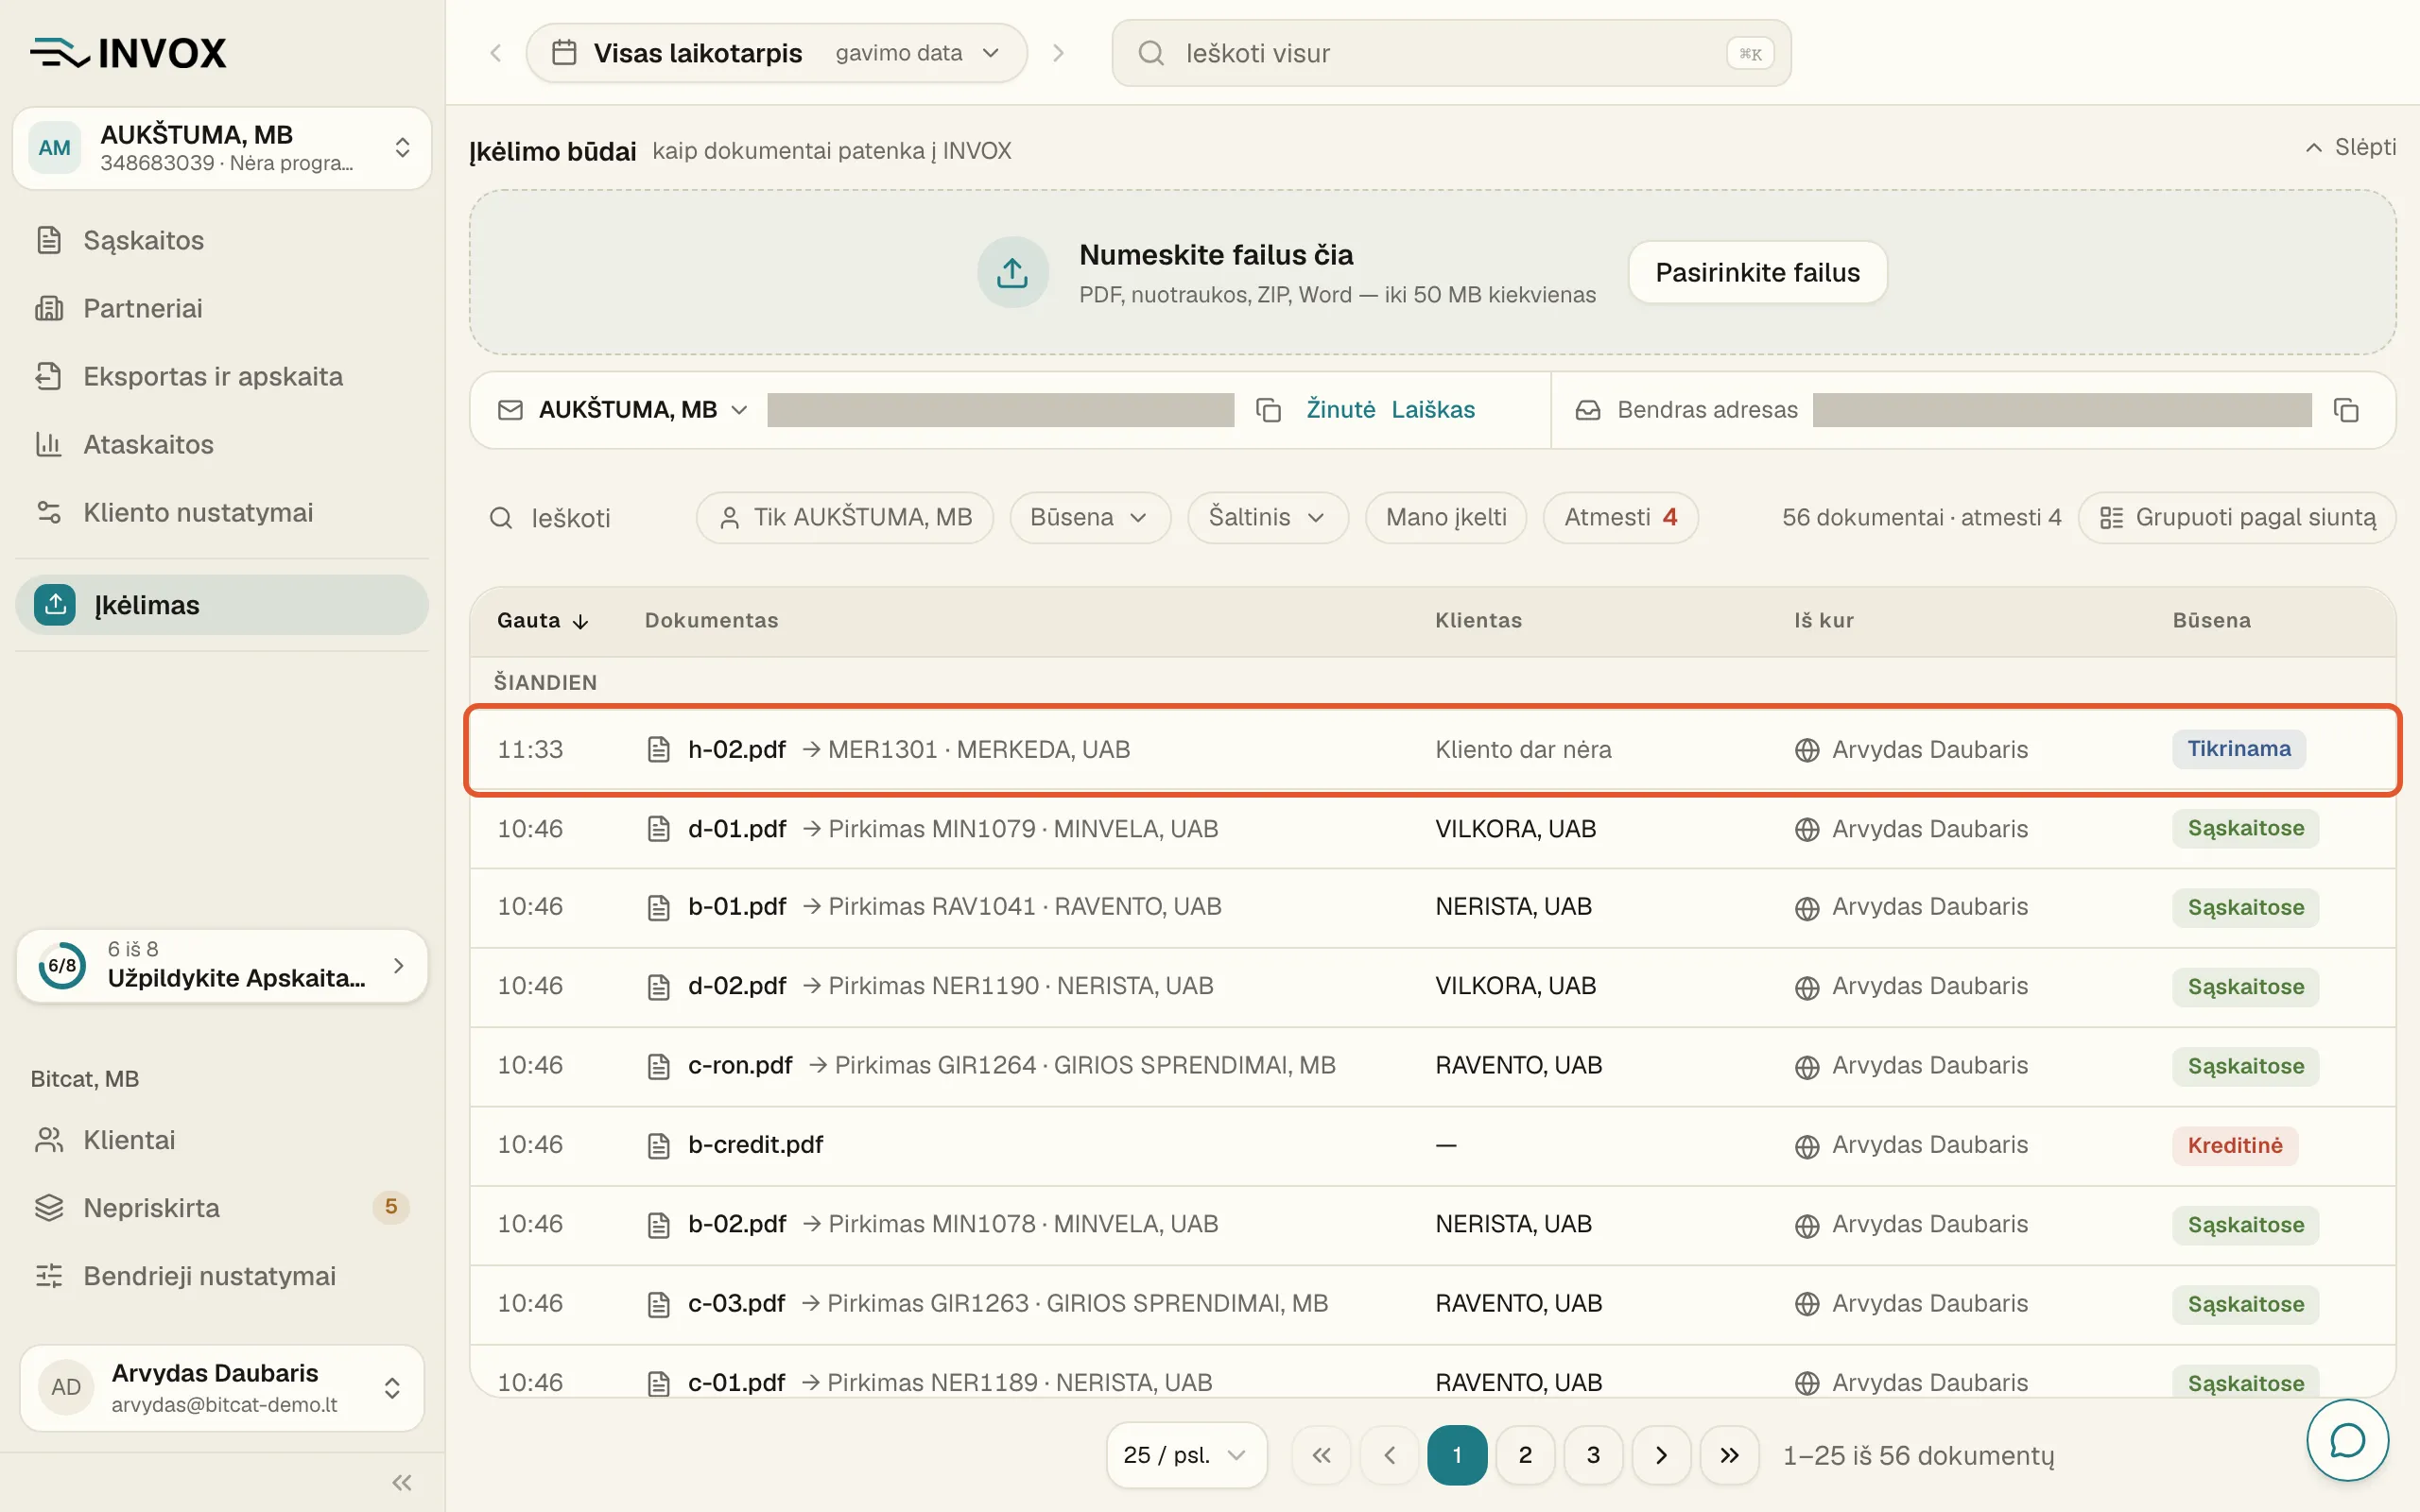Sort by Gauta column header
Screen dimensions: 2420x1512
pyautogui.click(x=543, y=620)
